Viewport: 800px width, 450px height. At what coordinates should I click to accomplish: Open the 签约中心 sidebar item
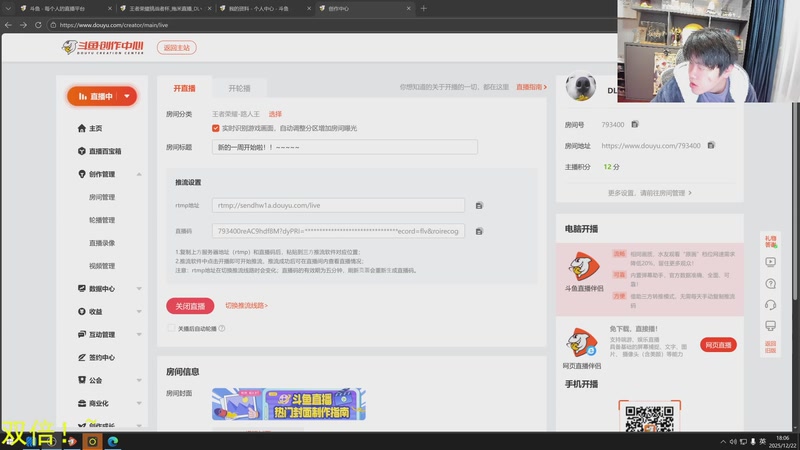tap(96, 358)
